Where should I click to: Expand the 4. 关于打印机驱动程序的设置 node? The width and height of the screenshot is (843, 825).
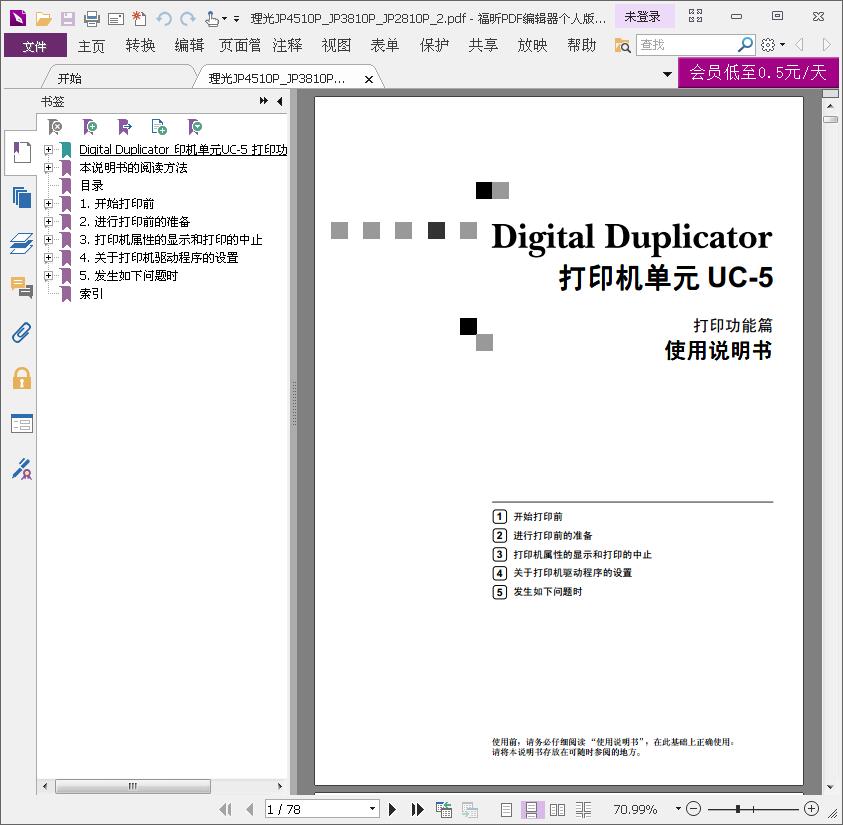48,257
